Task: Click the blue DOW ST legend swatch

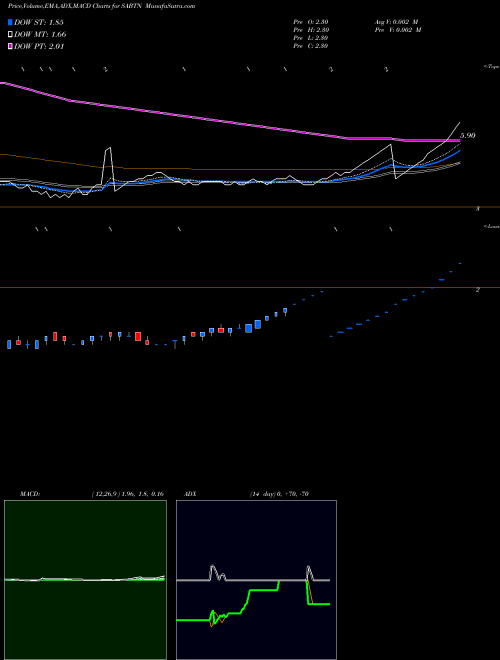Action: tap(10, 22)
